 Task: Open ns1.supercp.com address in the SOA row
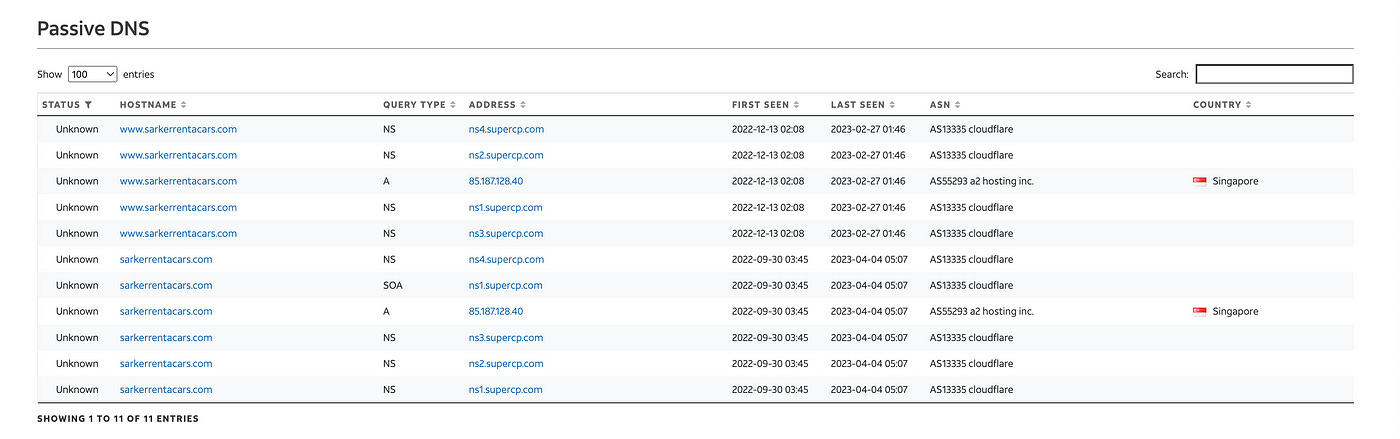tap(506, 285)
